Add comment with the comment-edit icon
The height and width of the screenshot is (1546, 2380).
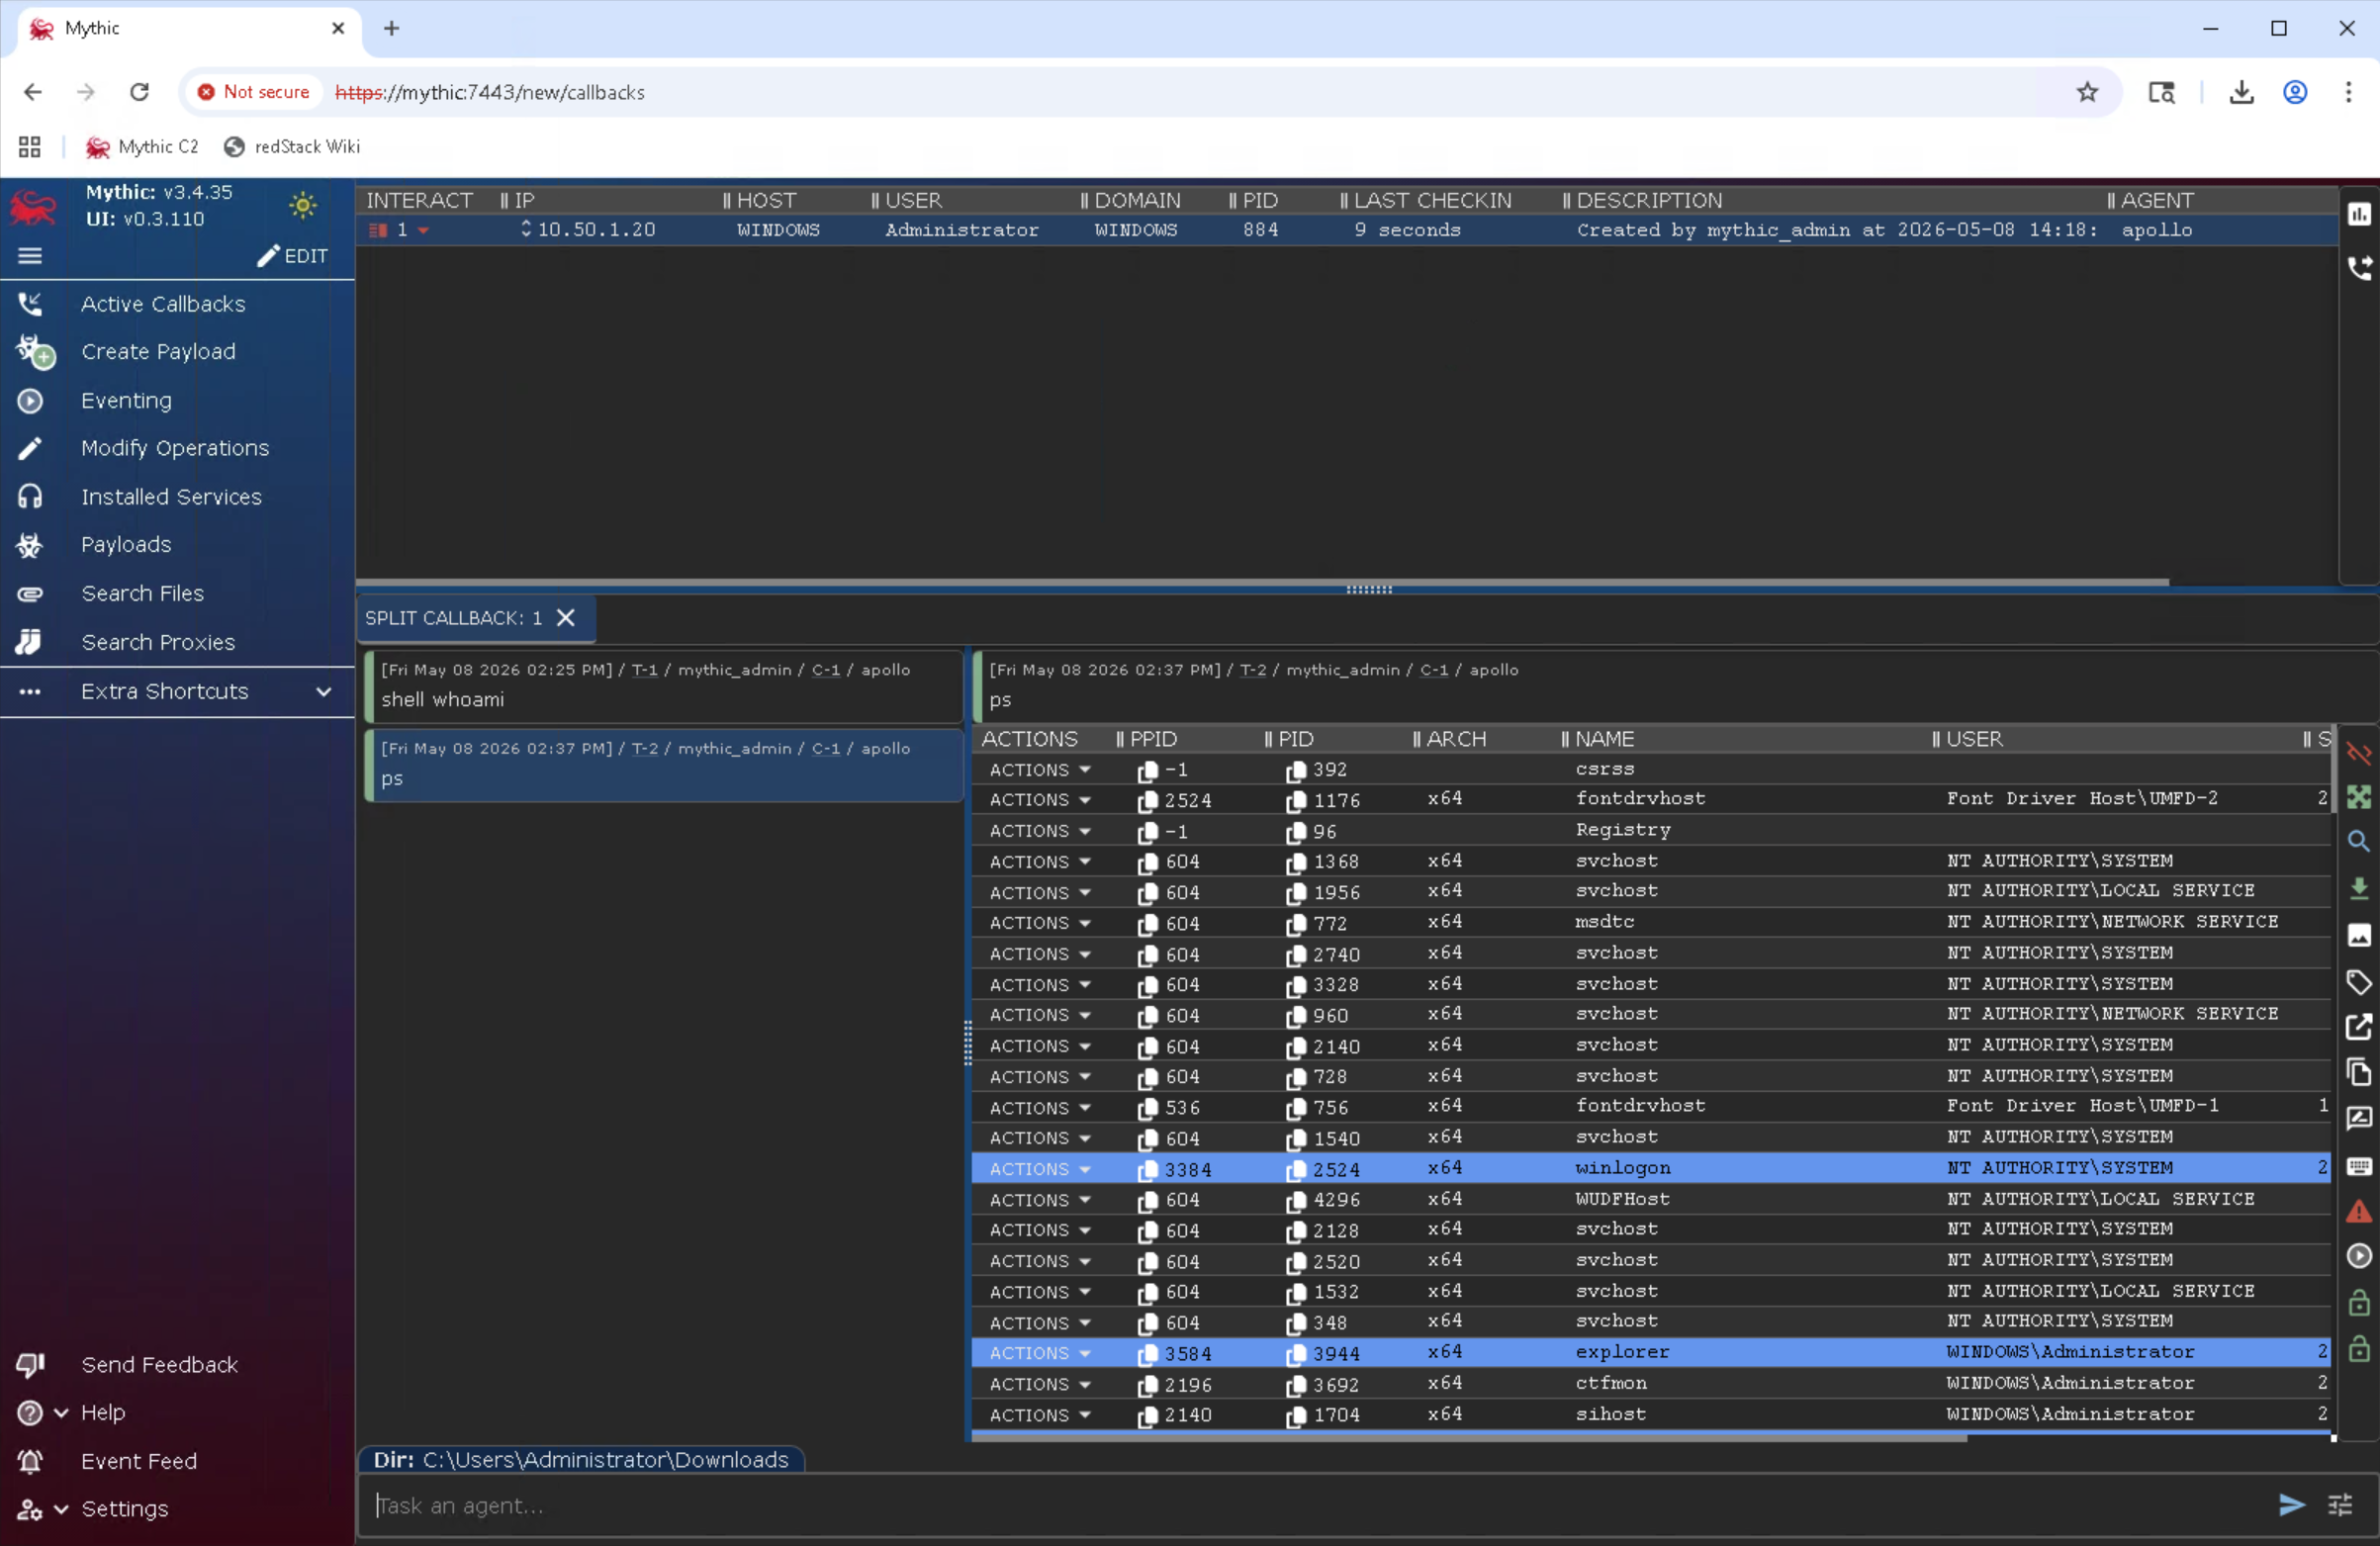coord(2359,1119)
